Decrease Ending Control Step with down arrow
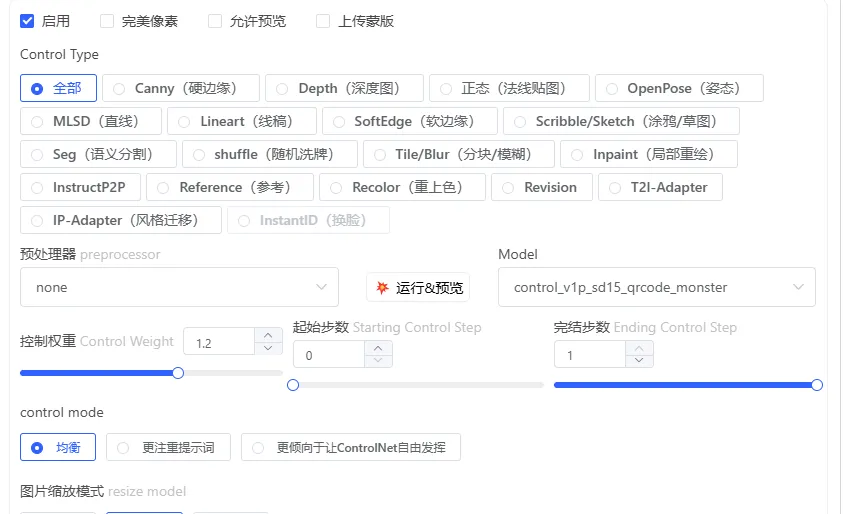The width and height of the screenshot is (848, 514). (x=639, y=361)
